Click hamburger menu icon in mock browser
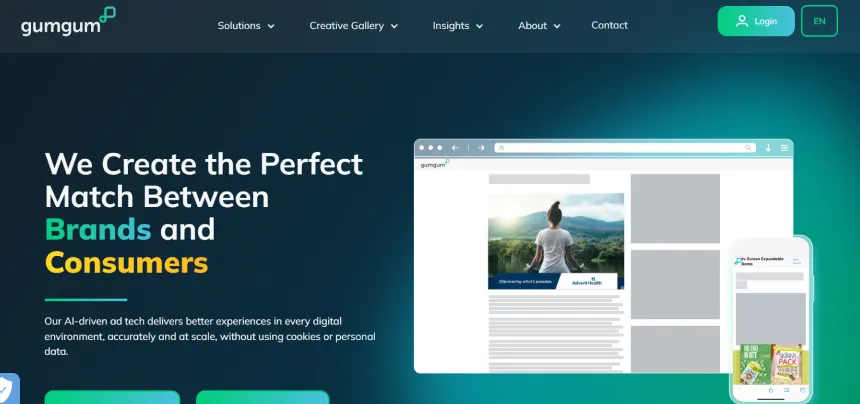This screenshot has width=860, height=404. (x=783, y=147)
